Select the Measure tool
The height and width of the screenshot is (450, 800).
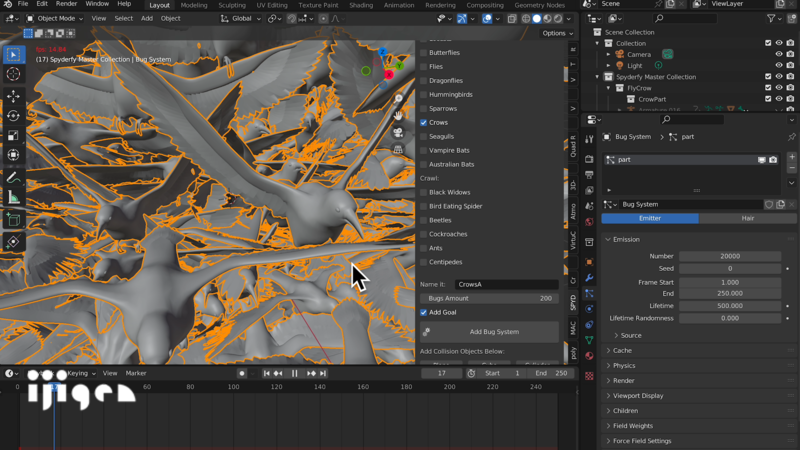pyautogui.click(x=13, y=197)
